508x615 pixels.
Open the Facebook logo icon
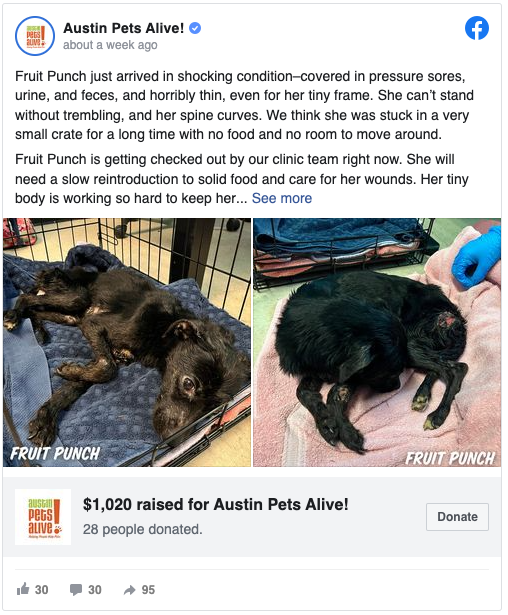[477, 28]
